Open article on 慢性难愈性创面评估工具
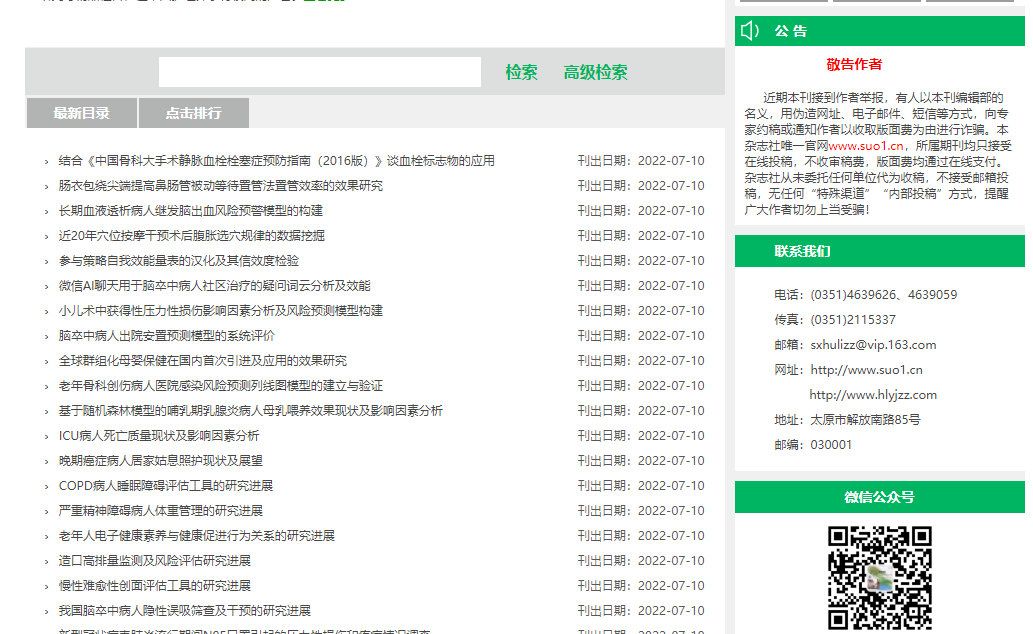The height and width of the screenshot is (634, 1033). (x=154, y=586)
